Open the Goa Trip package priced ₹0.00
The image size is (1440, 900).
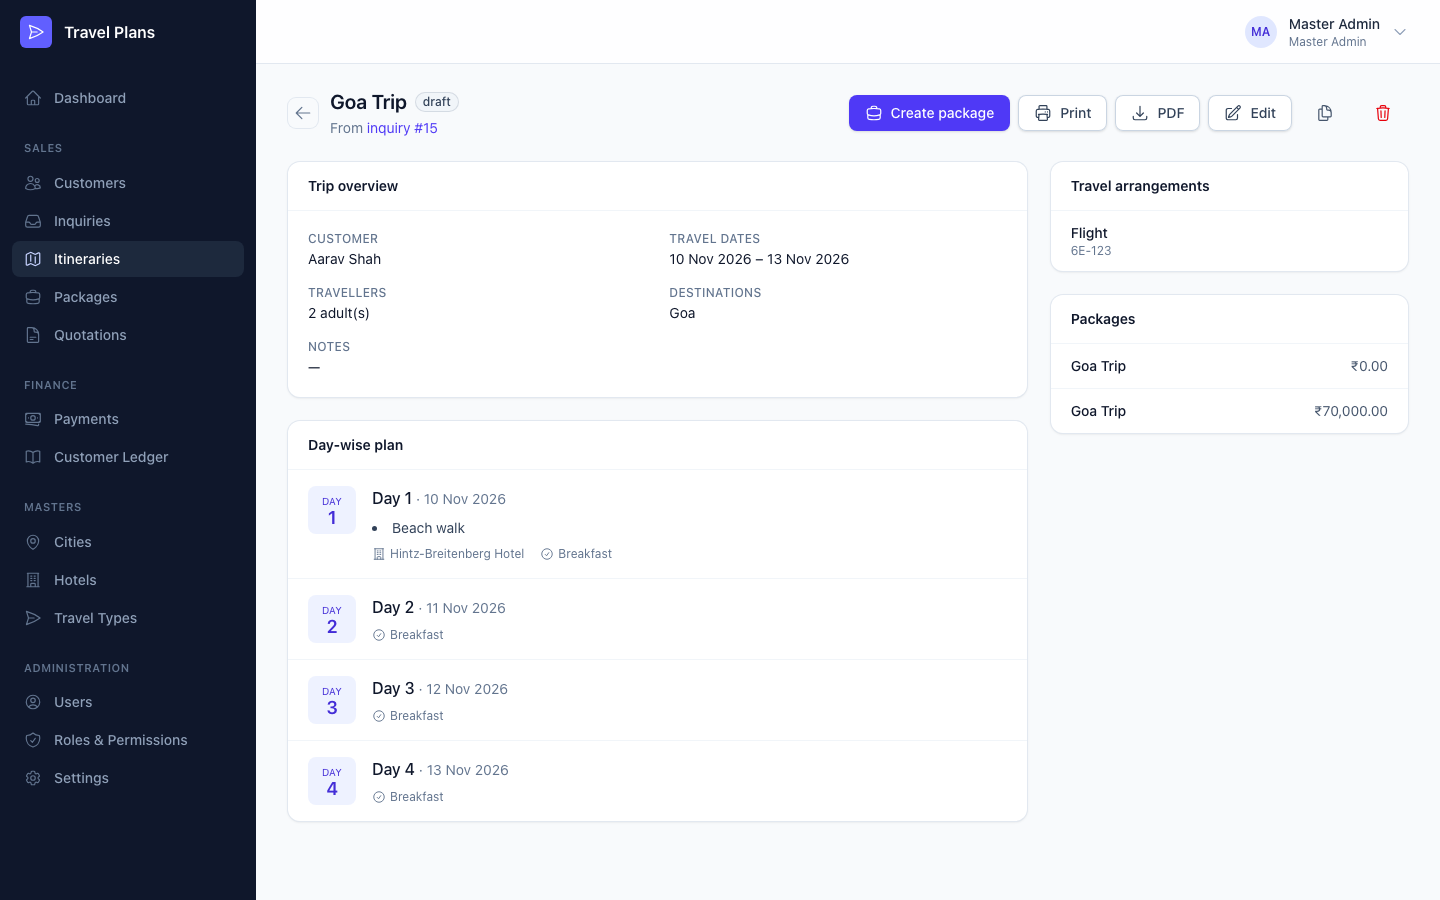pos(1229,366)
